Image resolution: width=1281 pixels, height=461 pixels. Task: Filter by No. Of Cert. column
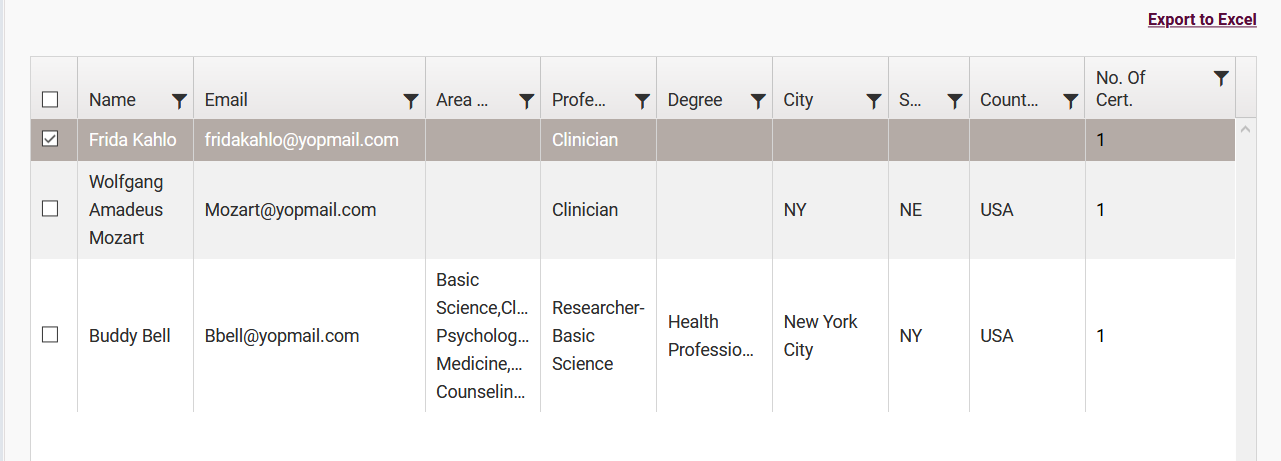[x=1221, y=78]
